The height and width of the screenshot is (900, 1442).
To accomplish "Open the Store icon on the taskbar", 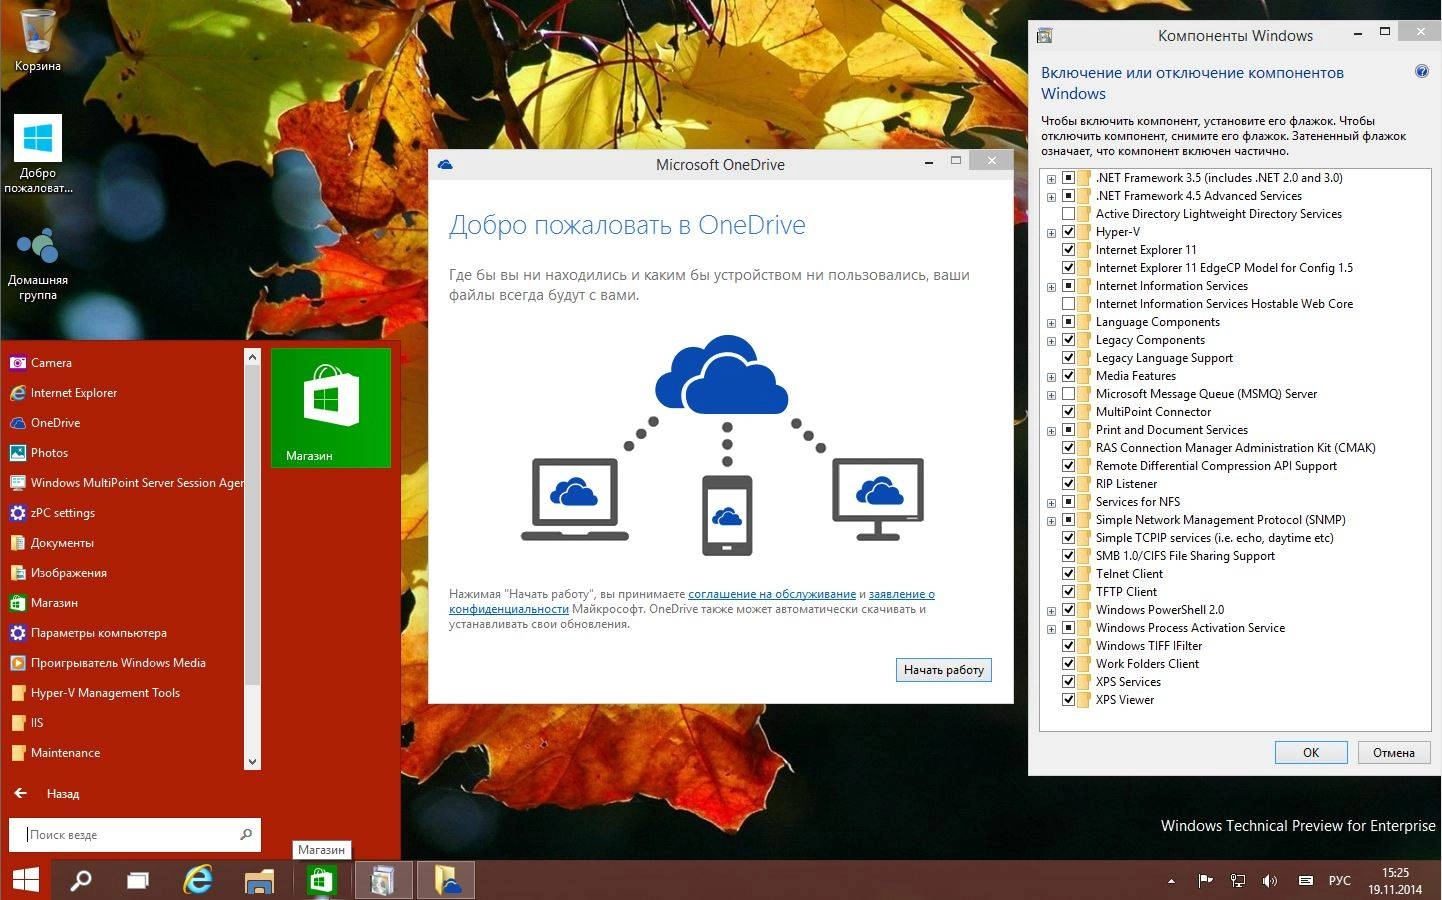I will [x=320, y=880].
